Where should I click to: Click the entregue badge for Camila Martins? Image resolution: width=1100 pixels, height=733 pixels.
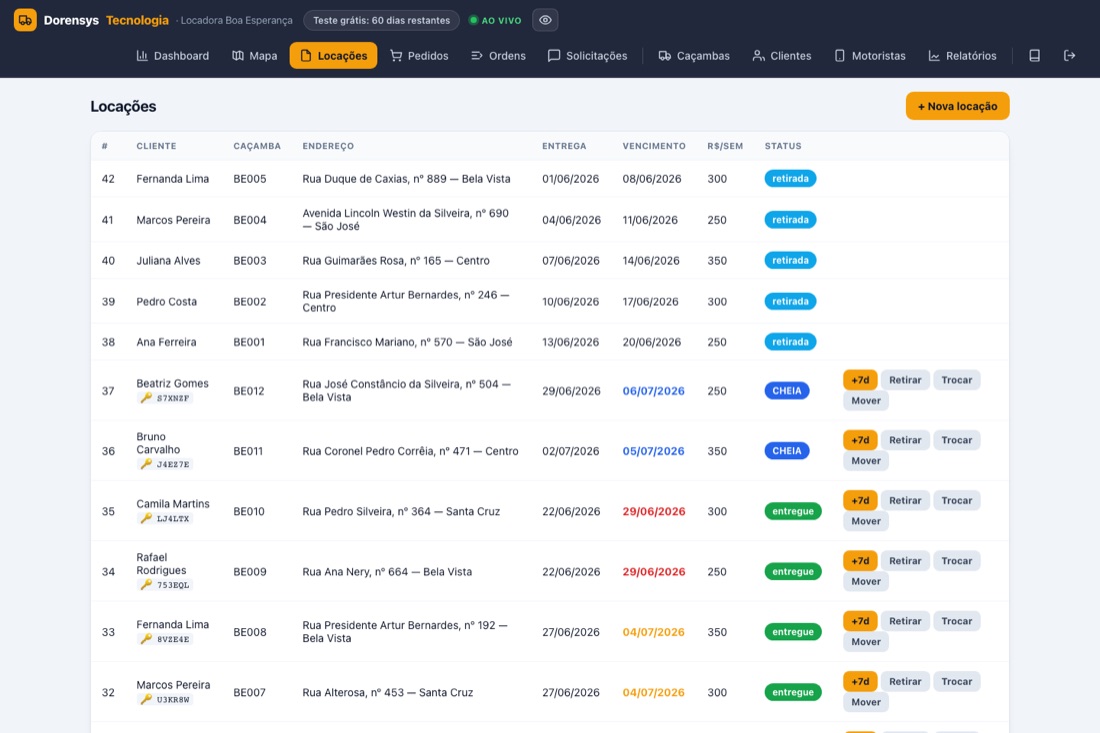pyautogui.click(x=793, y=511)
